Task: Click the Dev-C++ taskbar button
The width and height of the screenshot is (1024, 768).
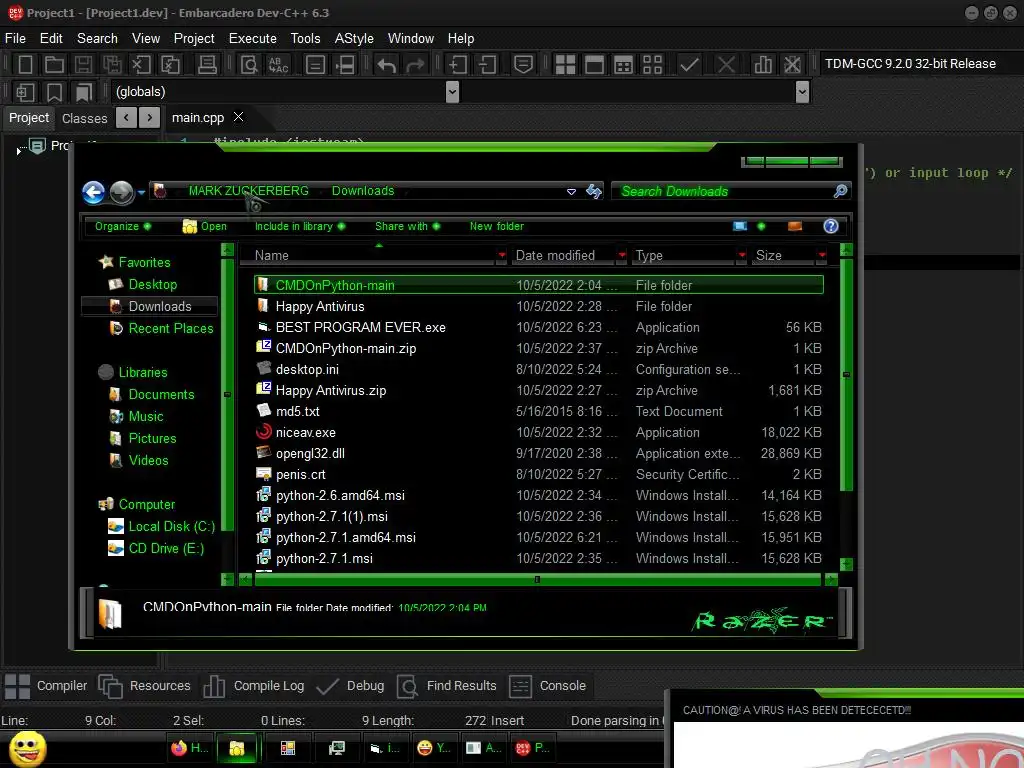Action: pos(533,748)
